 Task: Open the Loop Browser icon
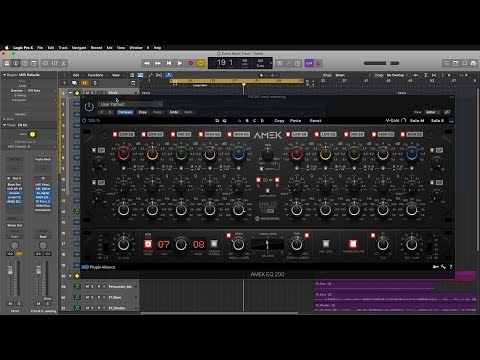tap(464, 63)
